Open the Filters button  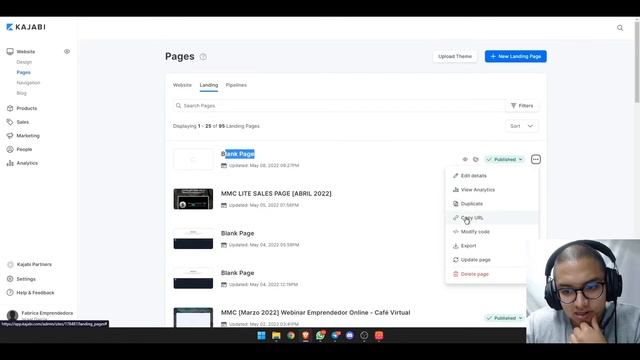[x=522, y=106]
